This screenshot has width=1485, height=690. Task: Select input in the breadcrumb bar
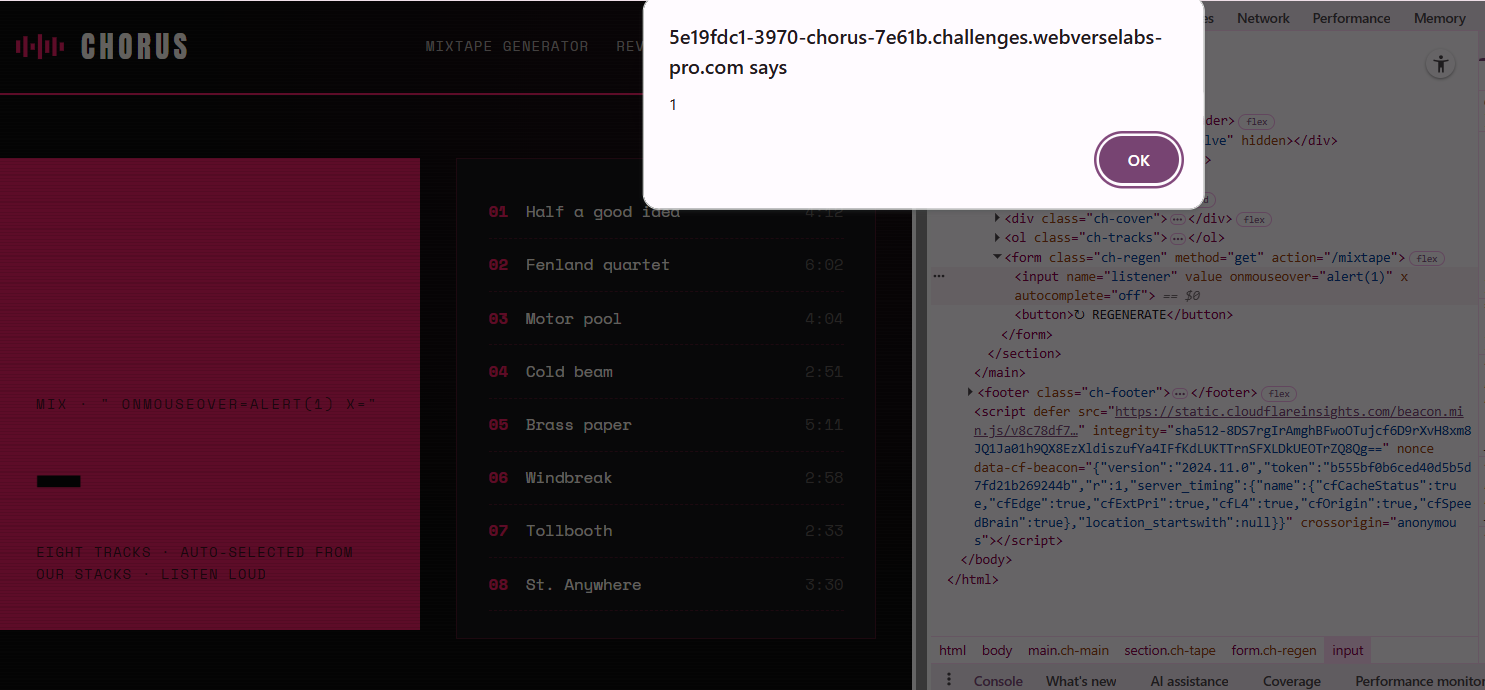[1348, 650]
